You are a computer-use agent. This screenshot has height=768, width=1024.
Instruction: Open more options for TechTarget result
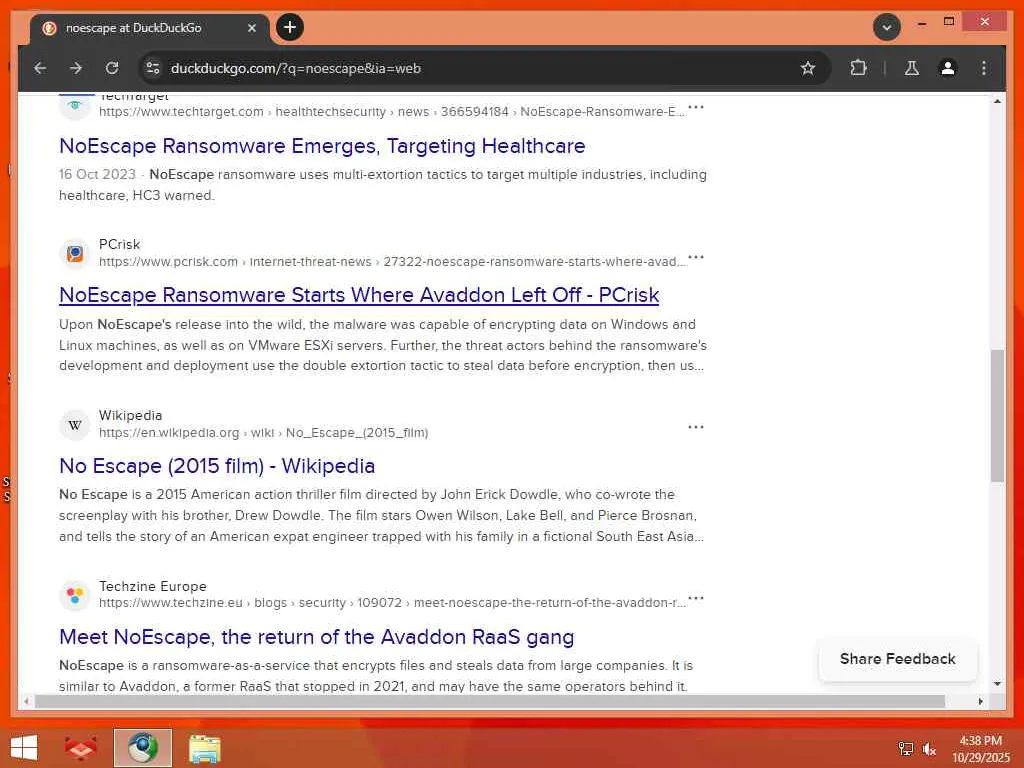pos(696,106)
